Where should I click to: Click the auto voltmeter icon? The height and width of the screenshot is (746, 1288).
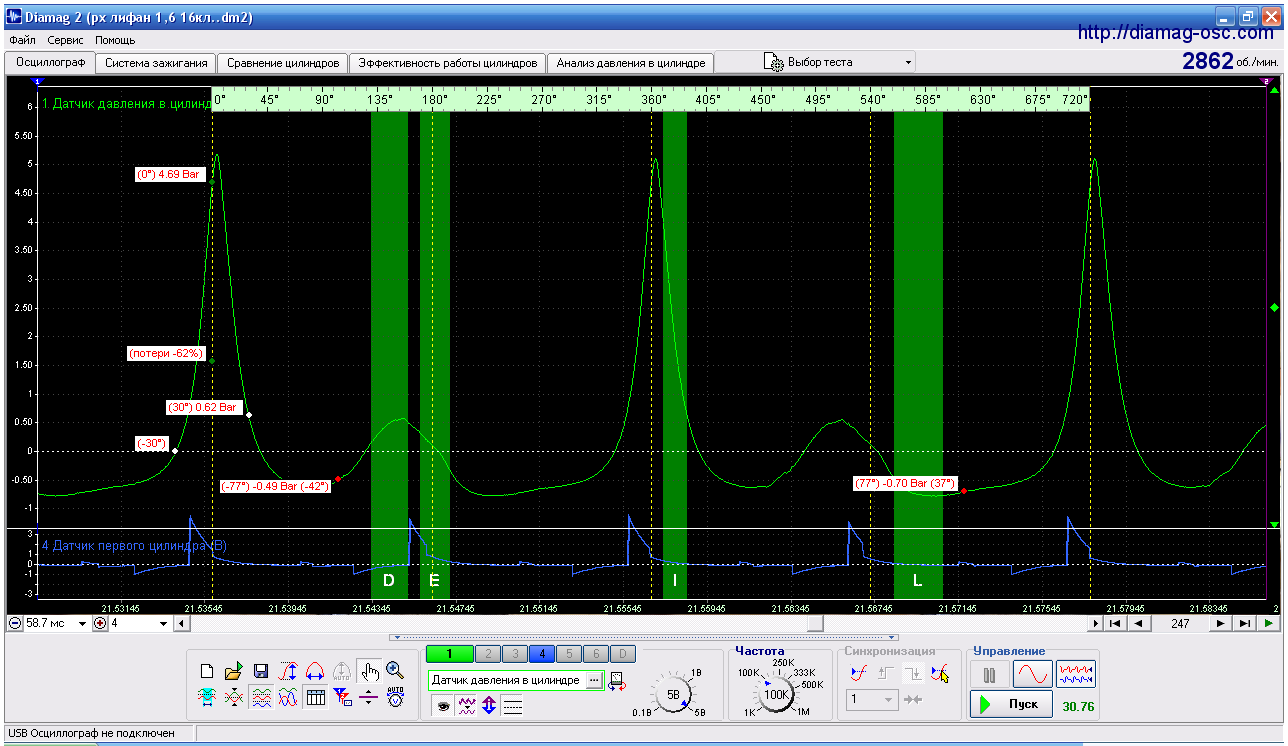[x=395, y=697]
